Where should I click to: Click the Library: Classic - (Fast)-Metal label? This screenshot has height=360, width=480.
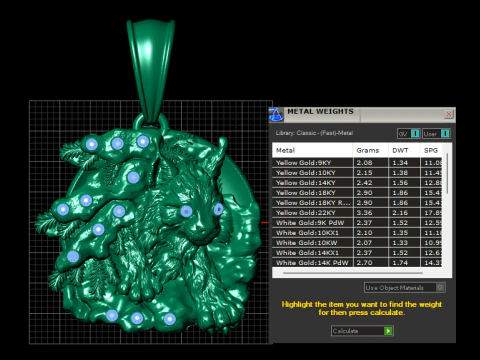pos(314,133)
